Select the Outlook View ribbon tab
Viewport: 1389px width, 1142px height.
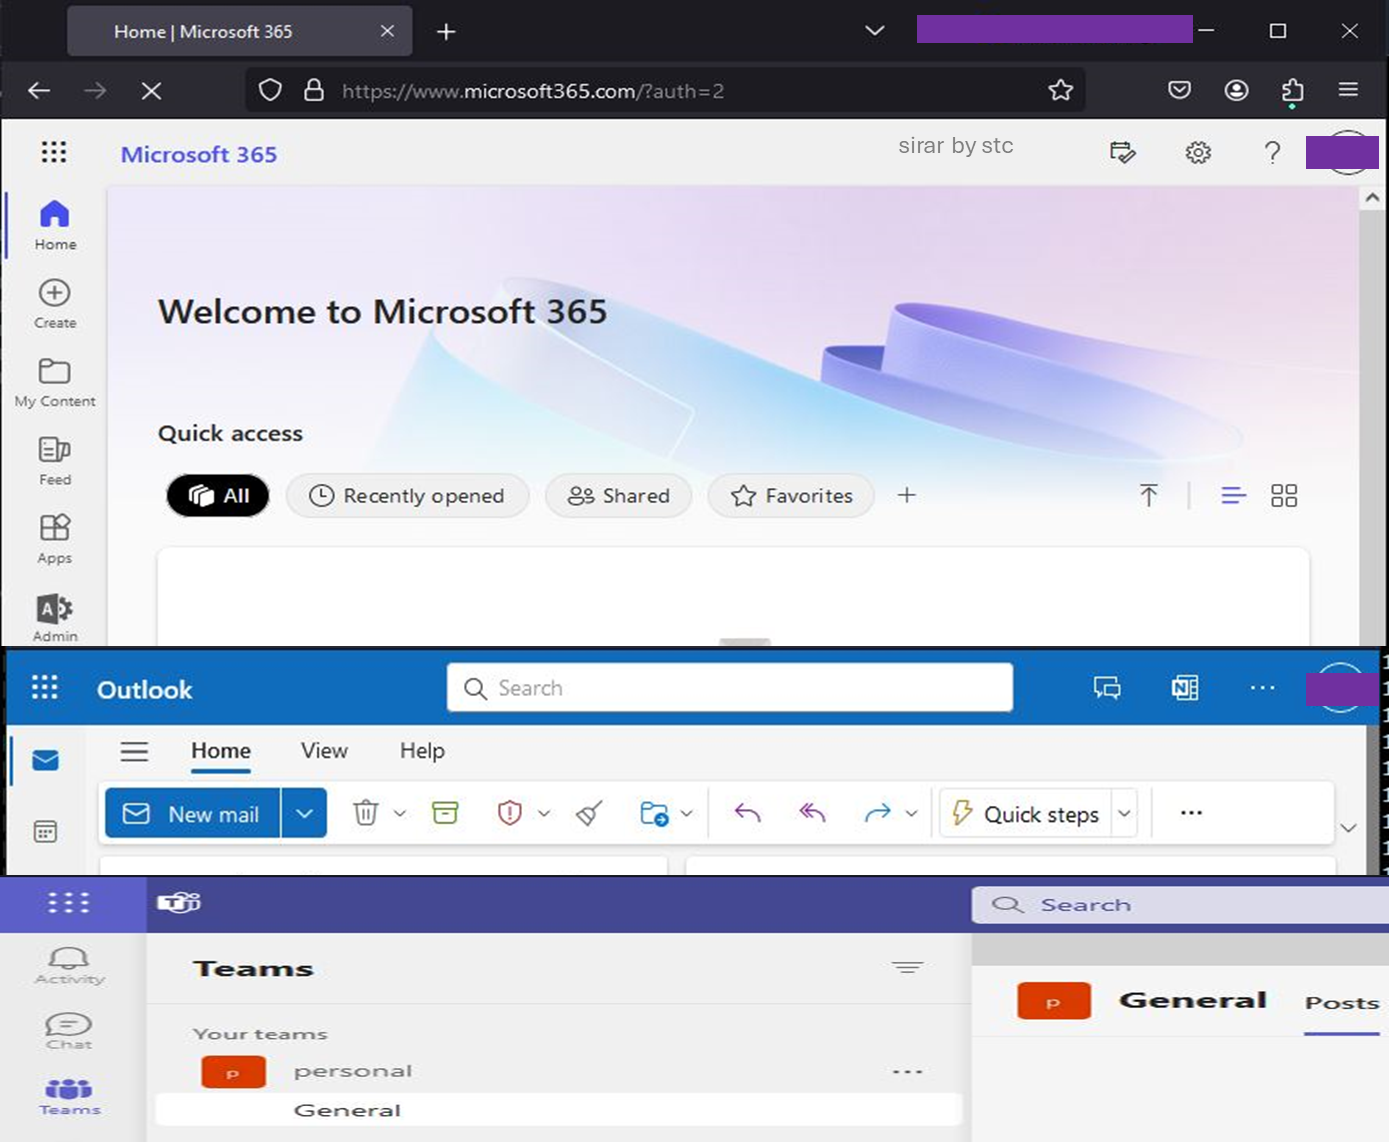pyautogui.click(x=324, y=751)
